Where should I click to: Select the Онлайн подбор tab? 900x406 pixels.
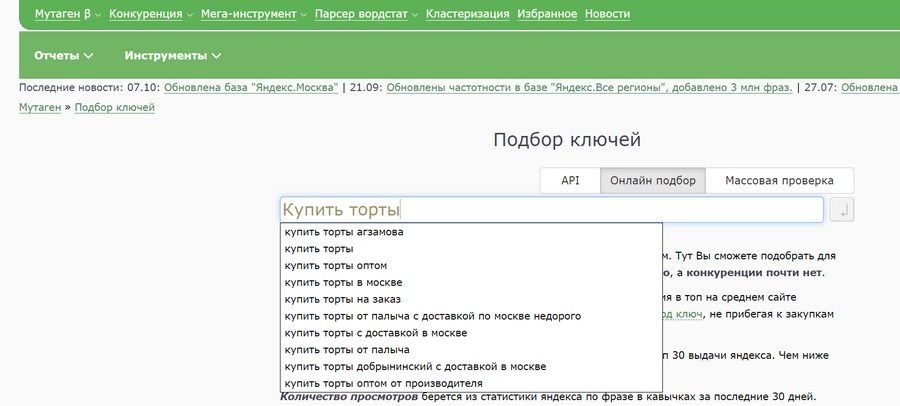point(653,180)
